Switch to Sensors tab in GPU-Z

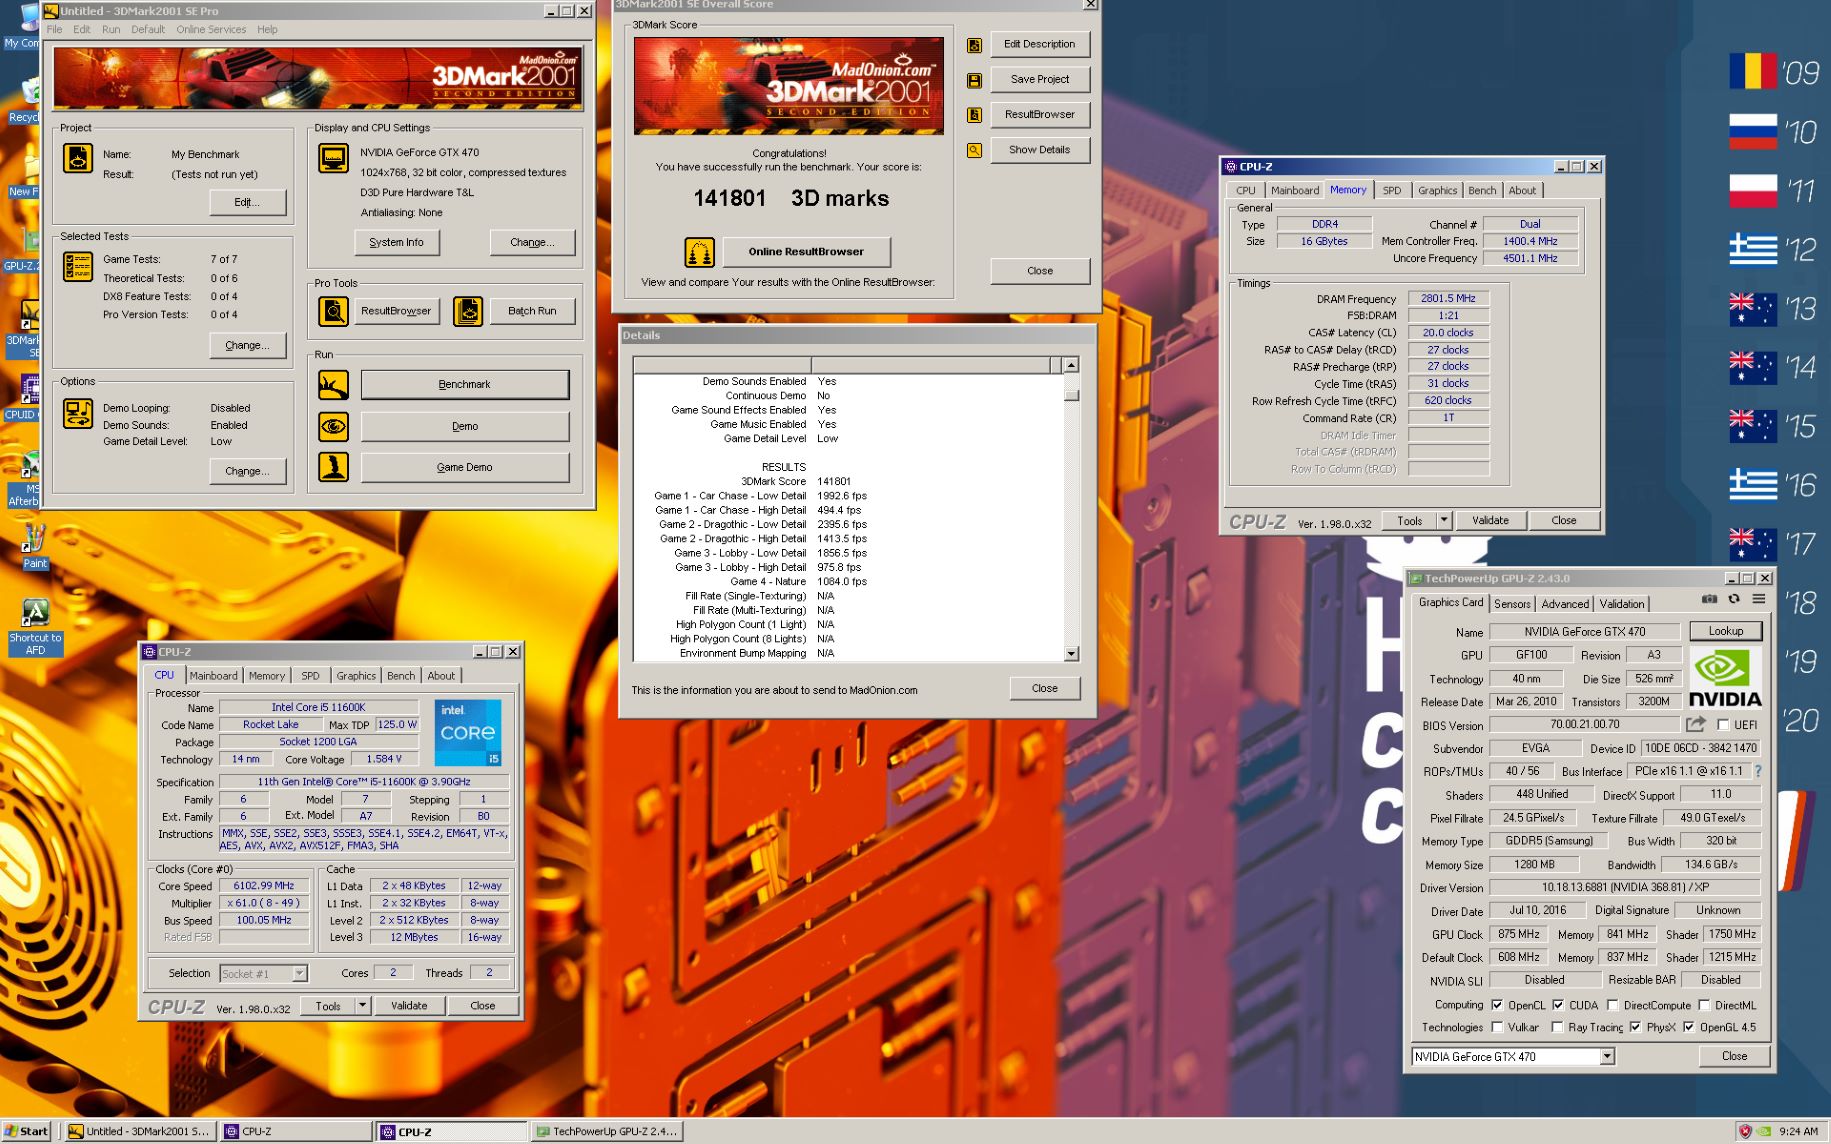point(1512,604)
